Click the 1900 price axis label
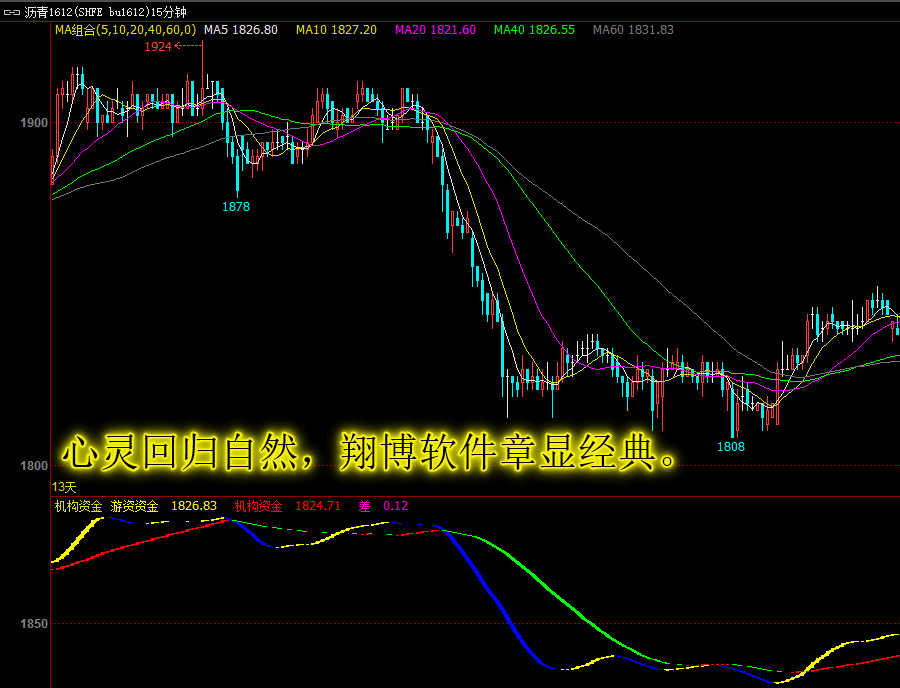The height and width of the screenshot is (688, 900). pyautogui.click(x=34, y=123)
